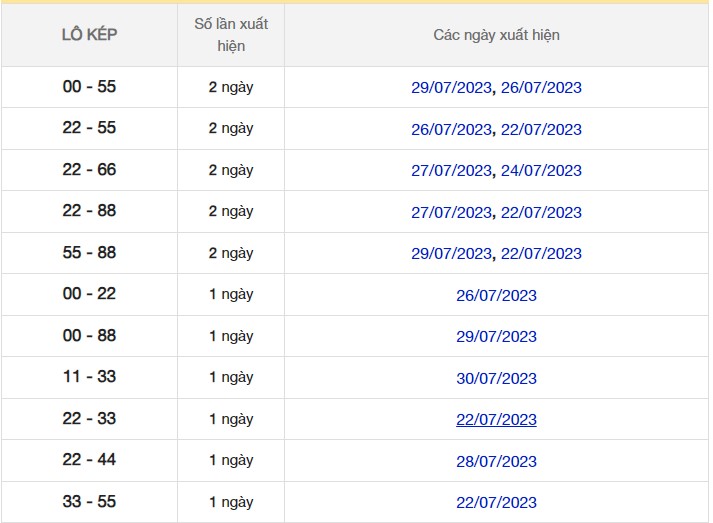Click the 30/07/2023 date link
Image resolution: width=713 pixels, height=523 pixels.
496,378
